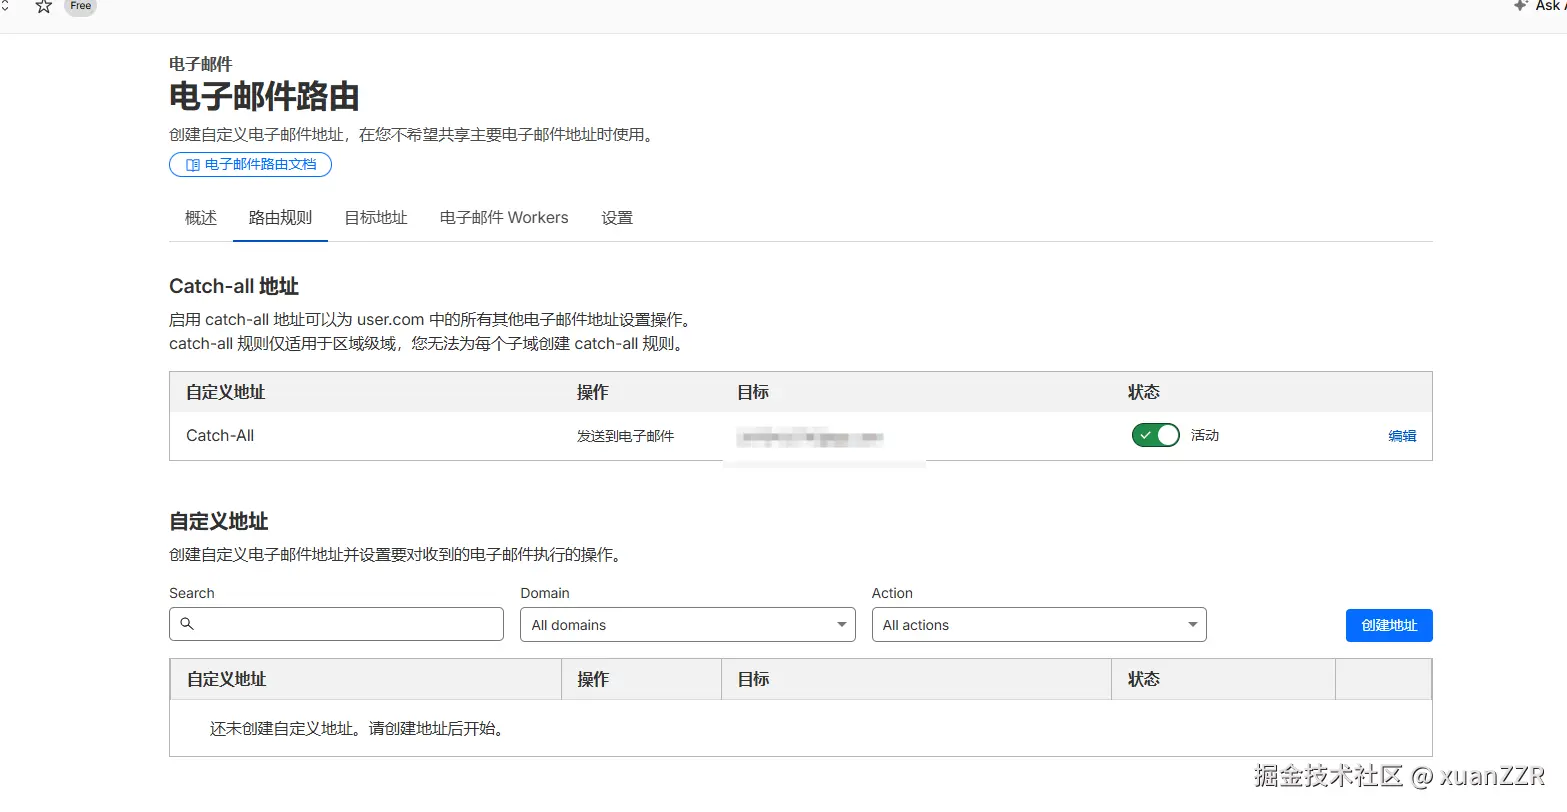Click the Action filter label
1567x812 pixels.
click(x=892, y=593)
